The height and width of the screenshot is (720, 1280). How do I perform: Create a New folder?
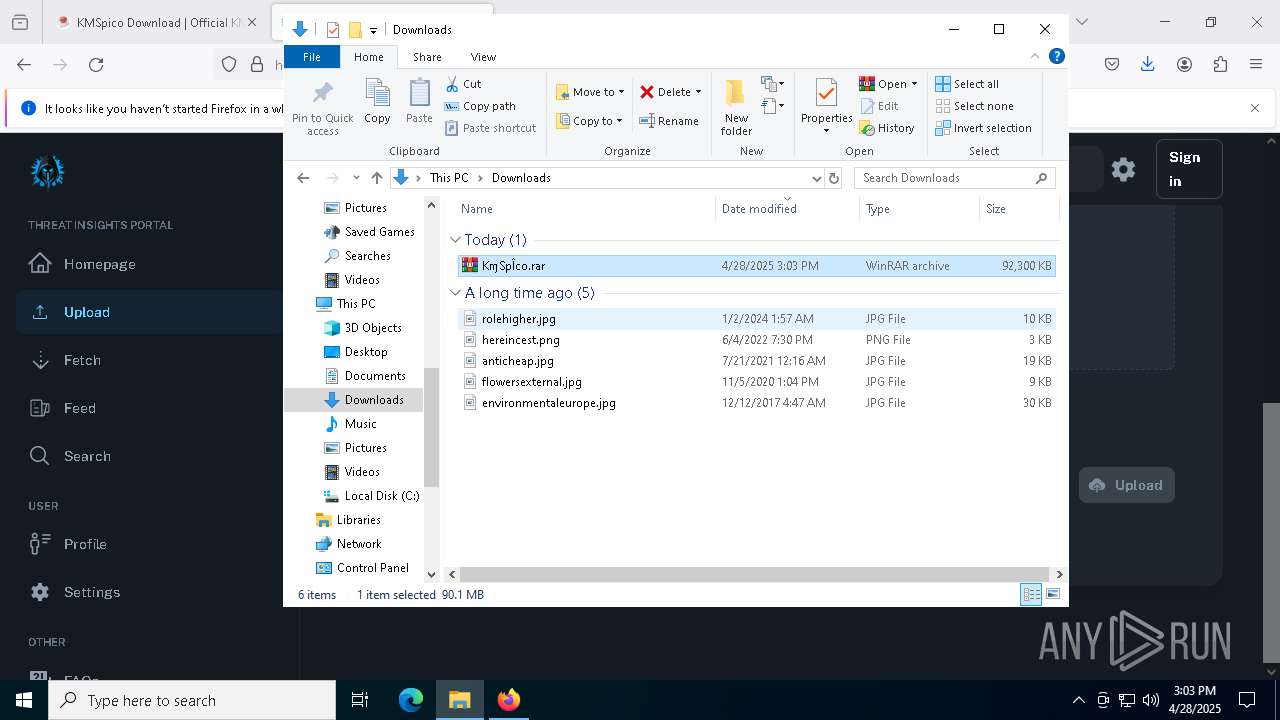(736, 108)
